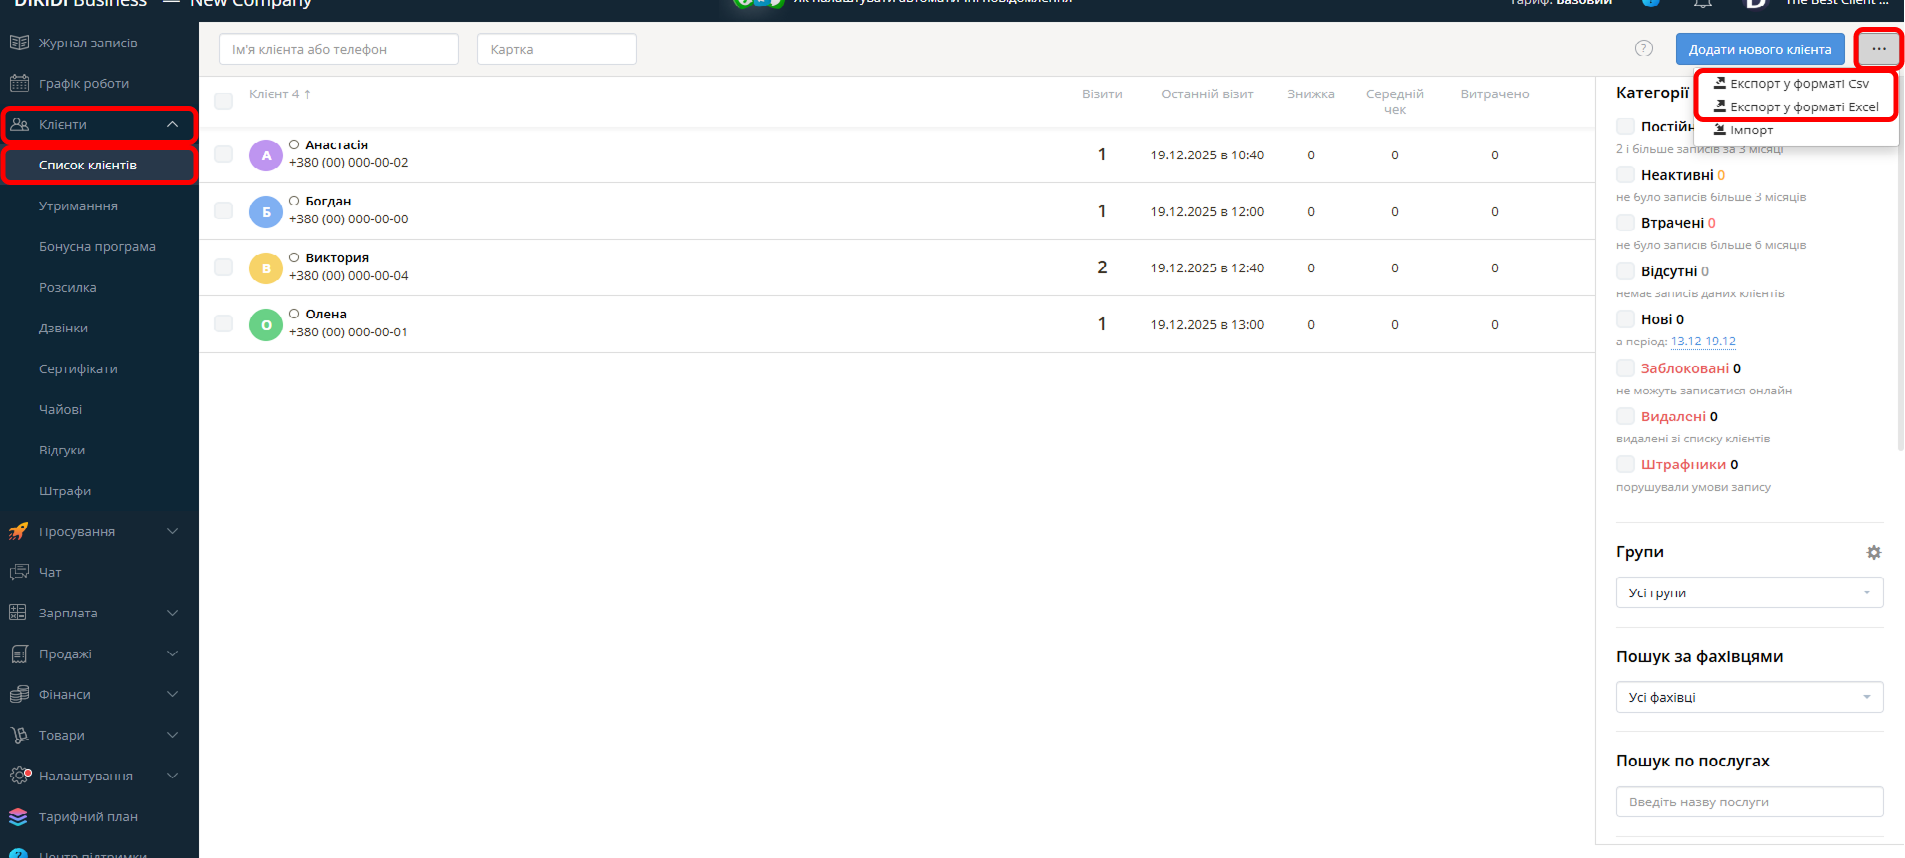Select the checkbox for client Богдан
Screen dimensions: 1905x858
224,211
